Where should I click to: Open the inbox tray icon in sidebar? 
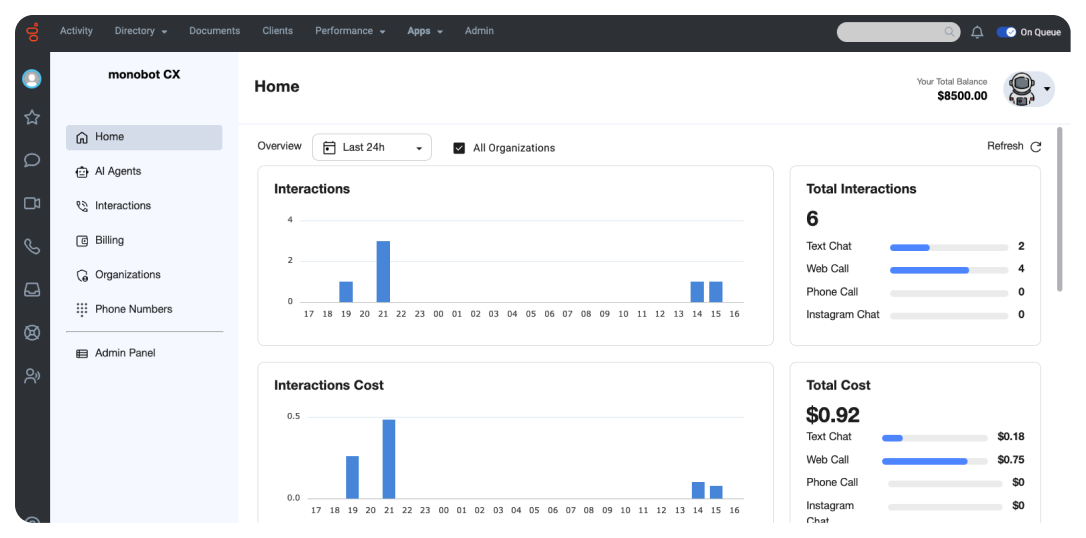tap(32, 289)
